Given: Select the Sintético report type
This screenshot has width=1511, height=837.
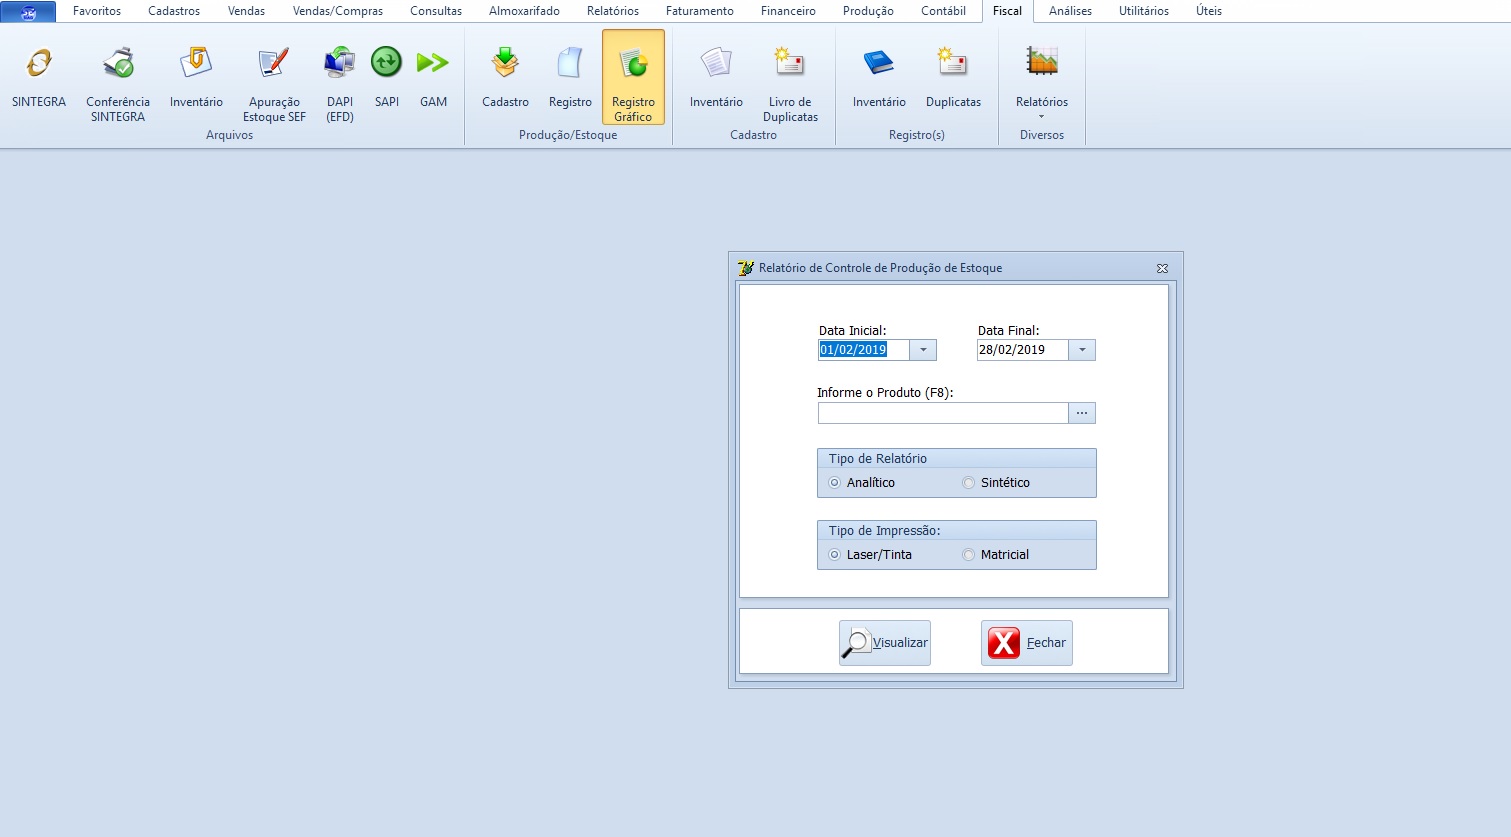Looking at the screenshot, I should pyautogui.click(x=968, y=483).
